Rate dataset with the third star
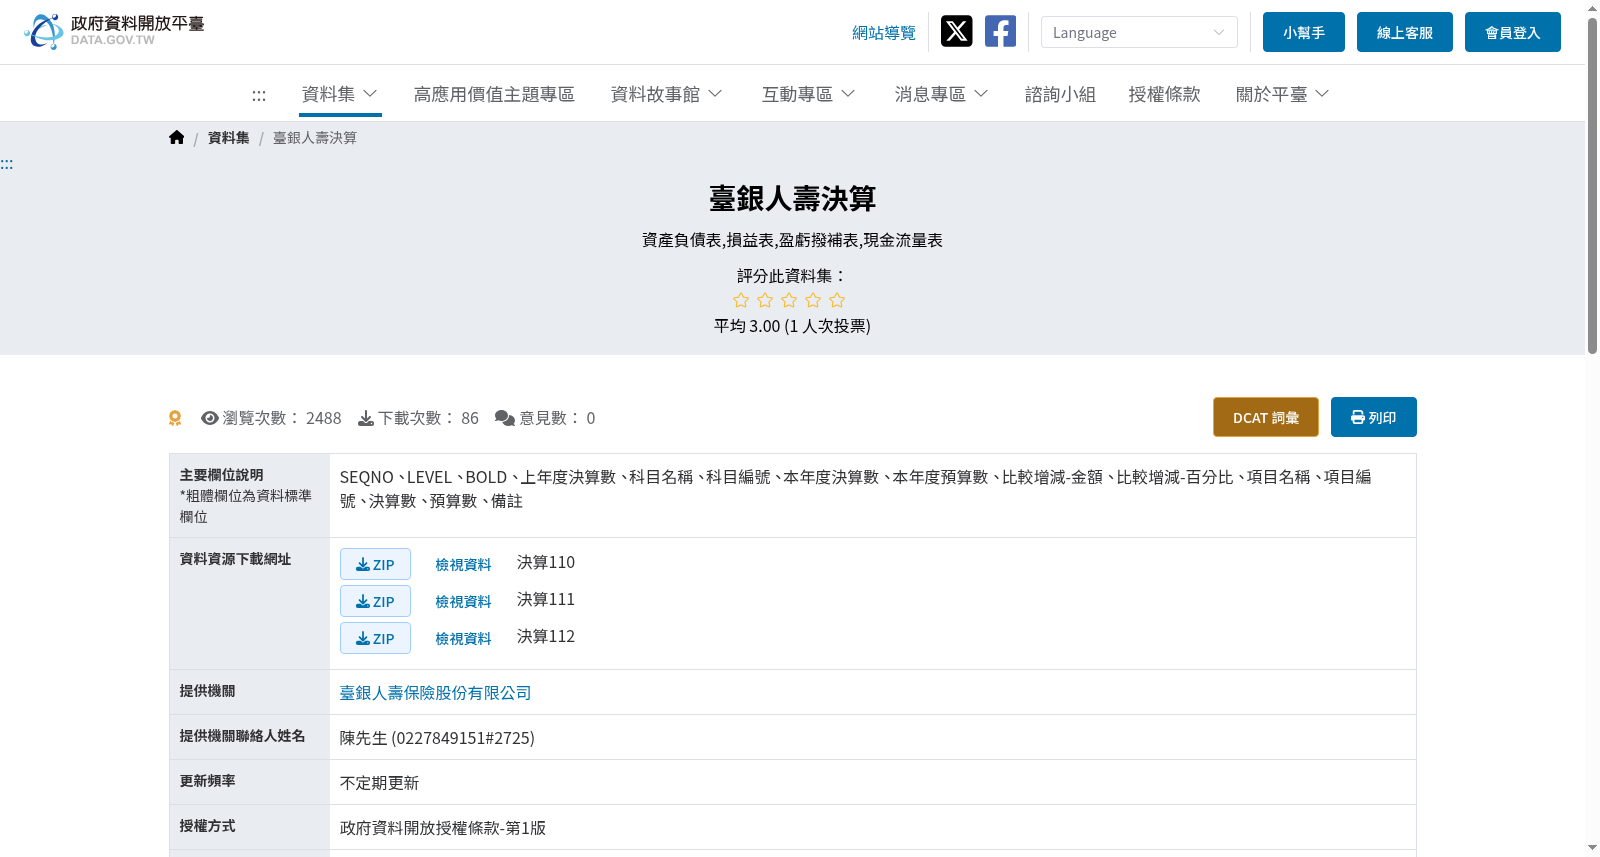 pos(789,300)
